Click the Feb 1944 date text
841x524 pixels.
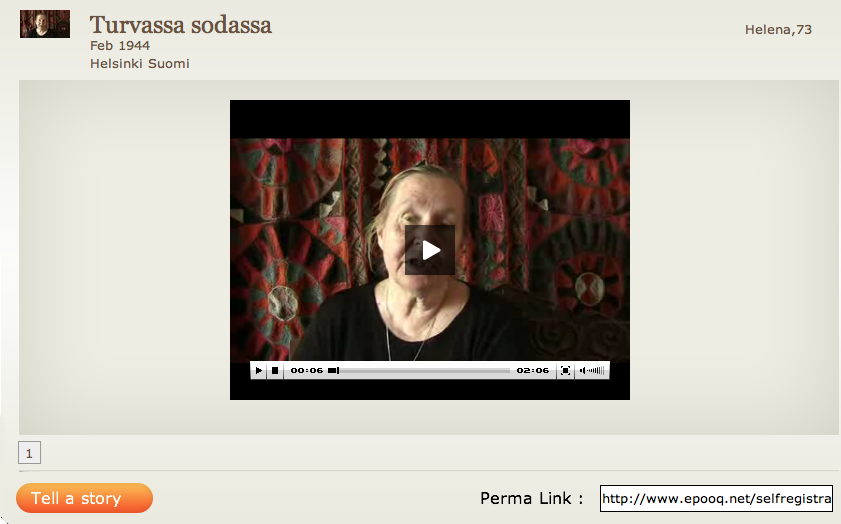120,46
